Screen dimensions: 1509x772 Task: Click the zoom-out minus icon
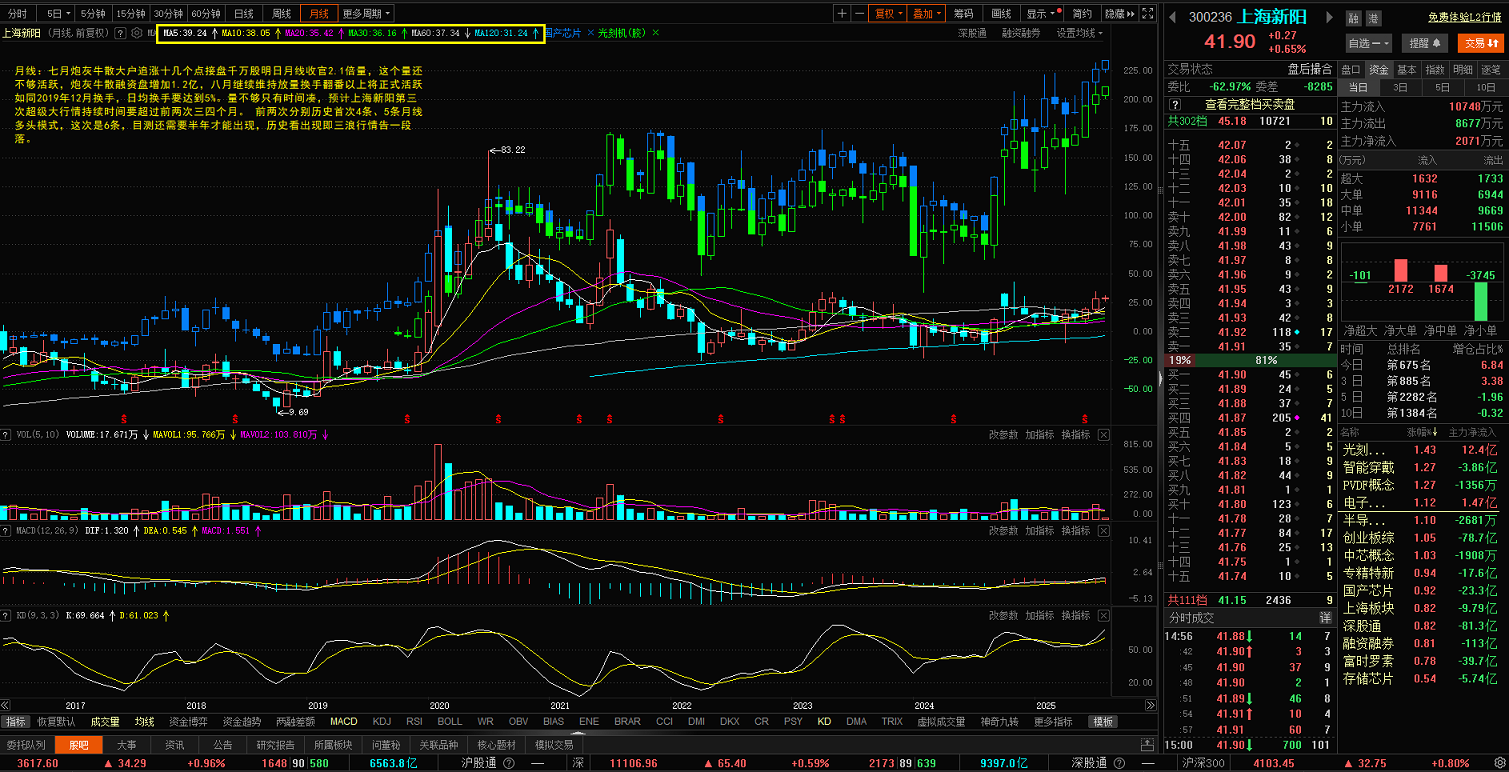point(859,13)
